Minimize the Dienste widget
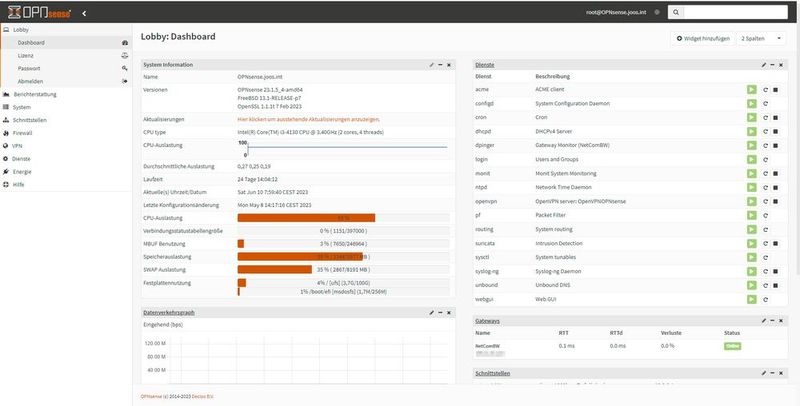The image size is (800, 406). tap(772, 65)
